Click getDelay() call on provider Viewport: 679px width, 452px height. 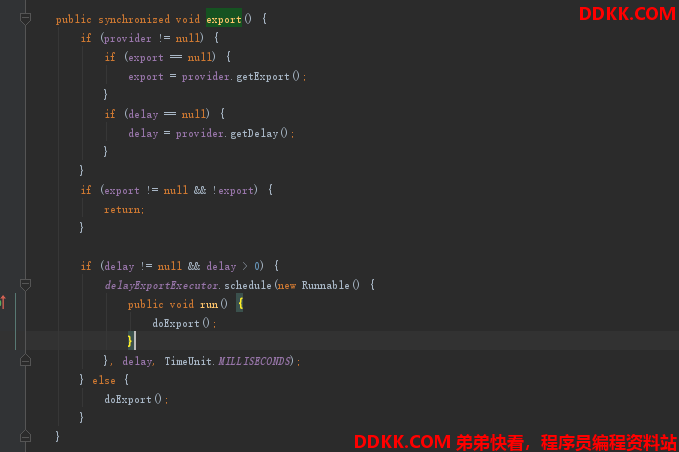coord(259,133)
